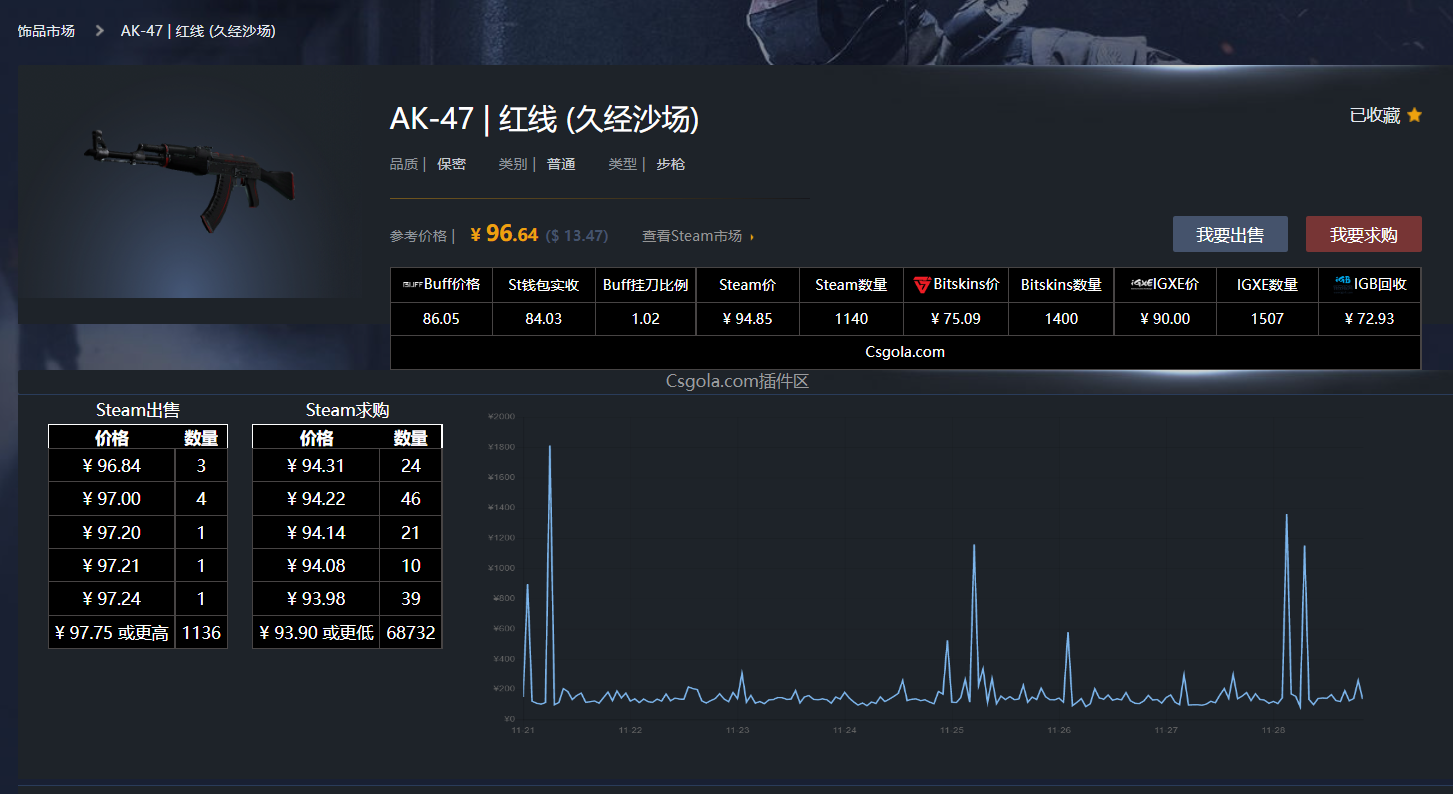Select buy order price ¥ 94.08
1453x794 pixels.
tap(316, 566)
